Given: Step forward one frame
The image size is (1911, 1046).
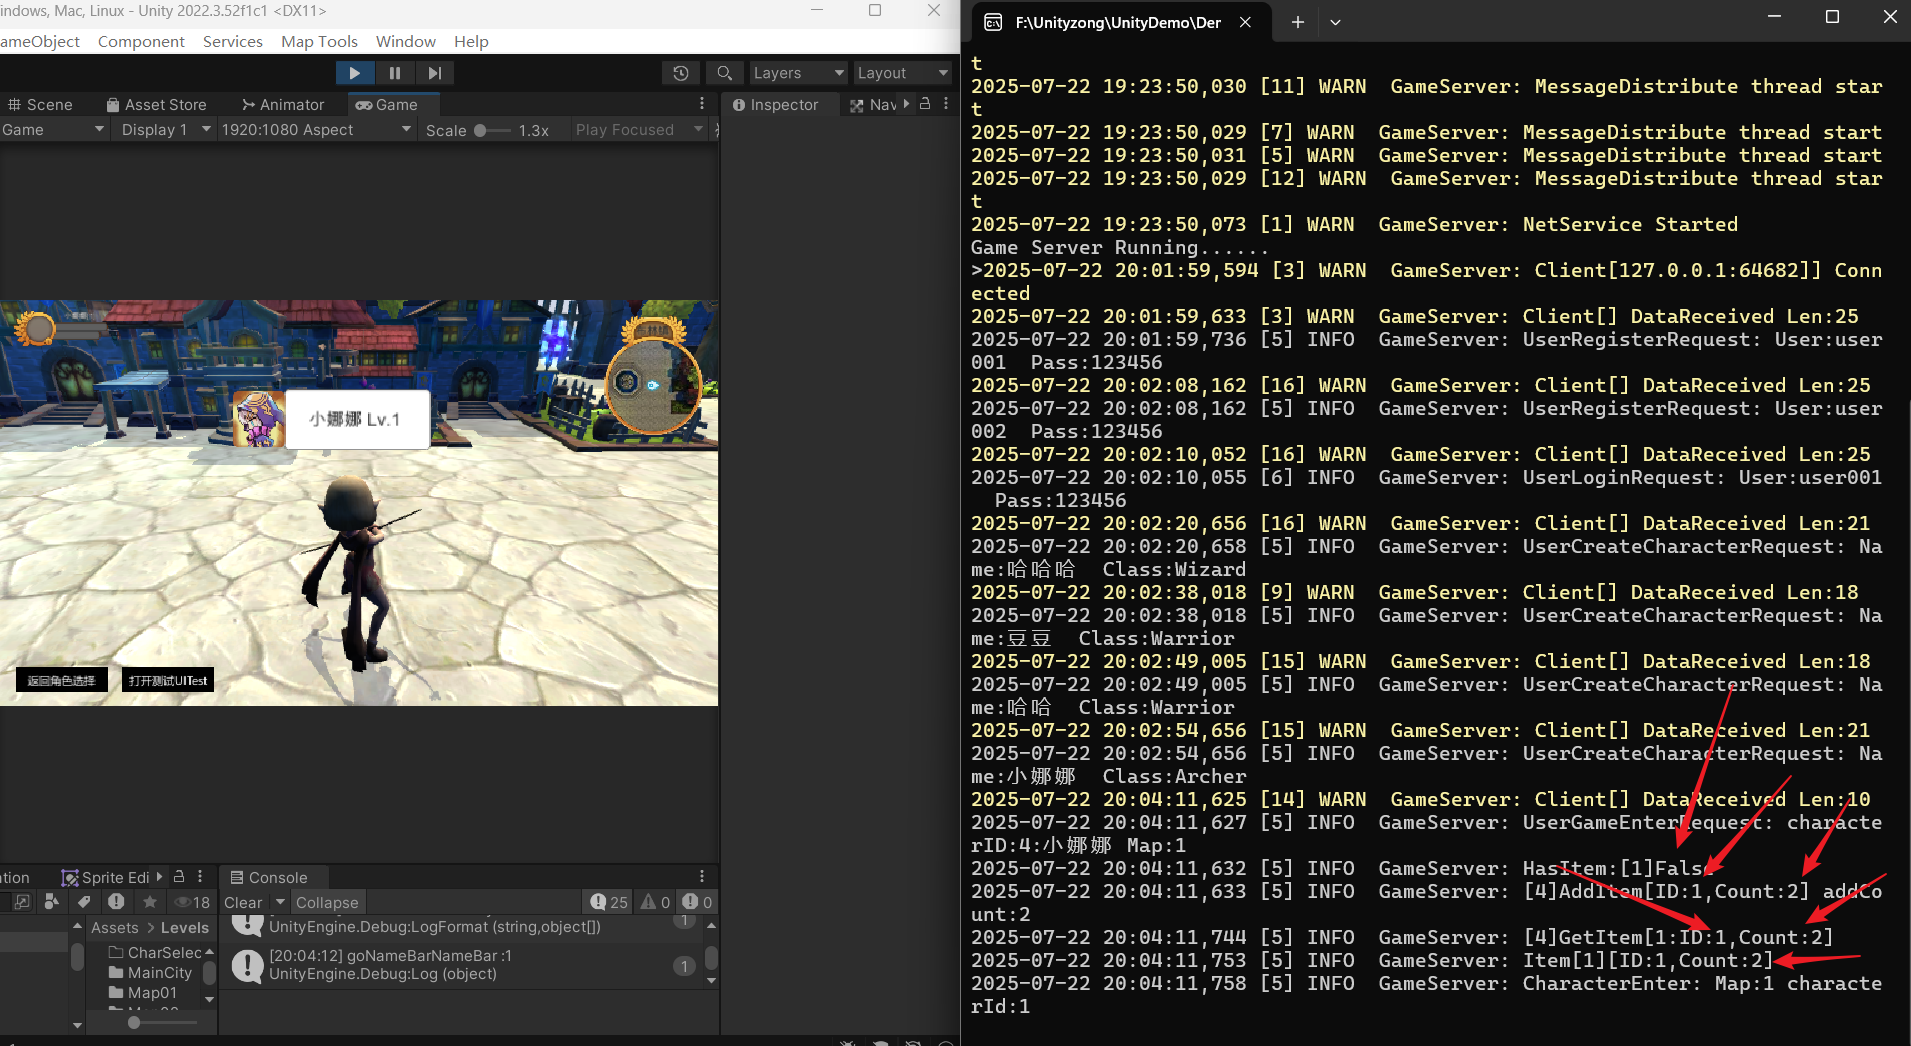Looking at the screenshot, I should 434,73.
